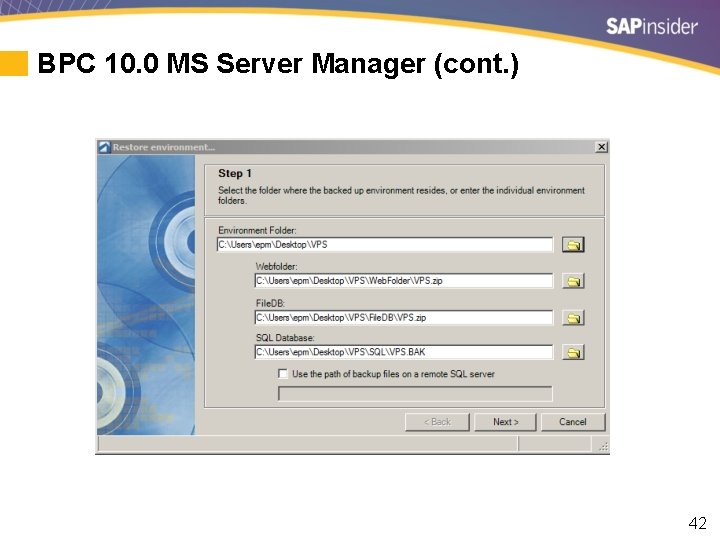Screen dimensions: 720x540
Task: Click the slide title BPC 10.0 MS Server Manager
Action: click(278, 63)
